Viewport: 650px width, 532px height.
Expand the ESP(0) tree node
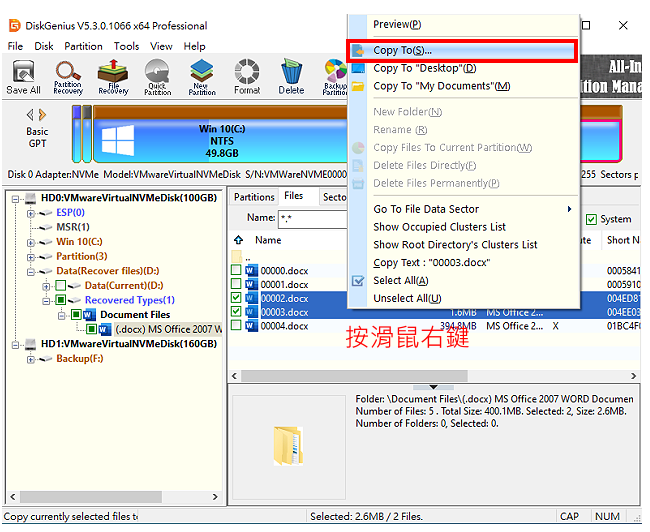(x=30, y=214)
